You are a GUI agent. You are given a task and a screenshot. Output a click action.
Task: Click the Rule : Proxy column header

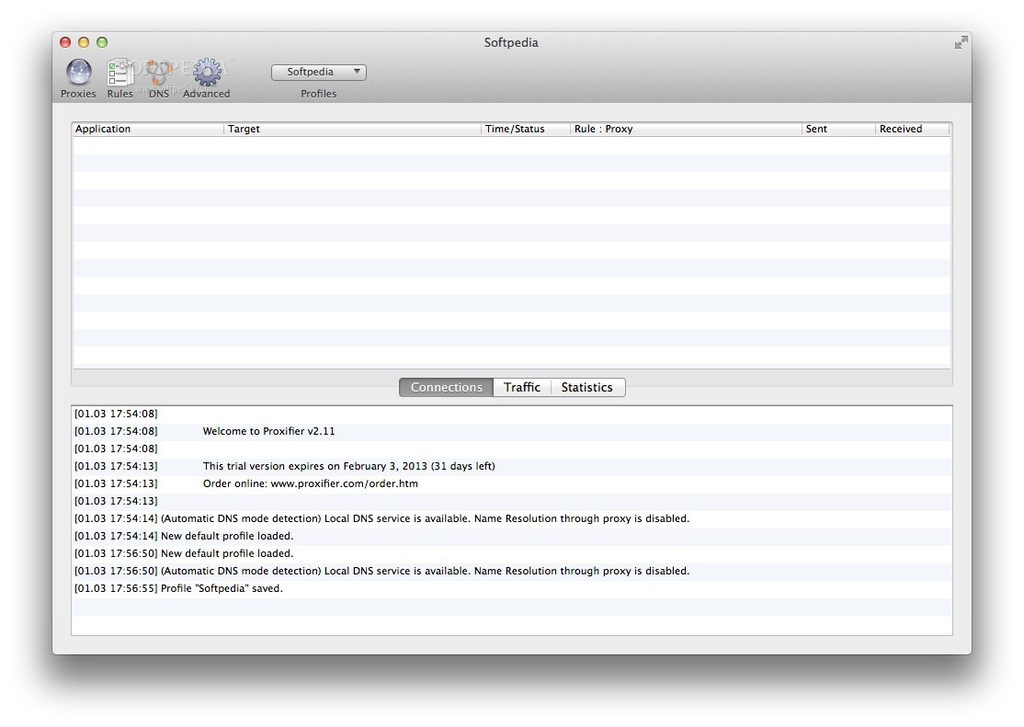pyautogui.click(x=685, y=129)
